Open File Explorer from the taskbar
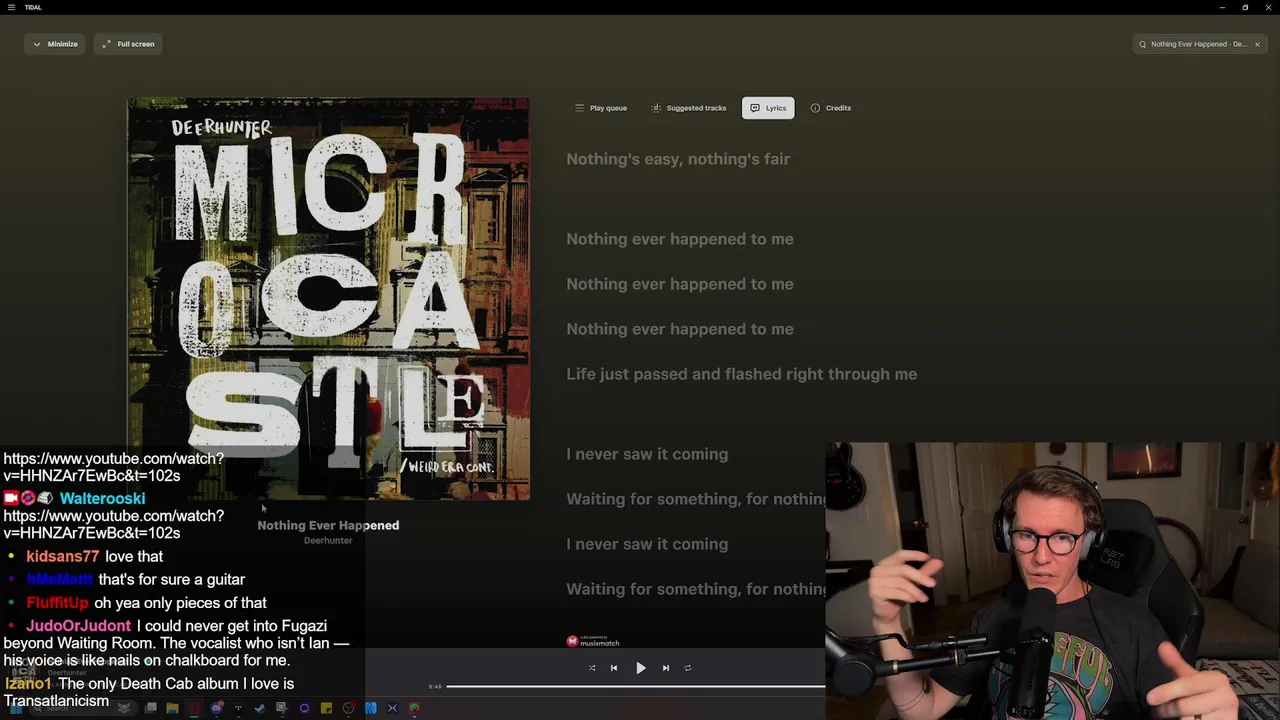 click(172, 708)
